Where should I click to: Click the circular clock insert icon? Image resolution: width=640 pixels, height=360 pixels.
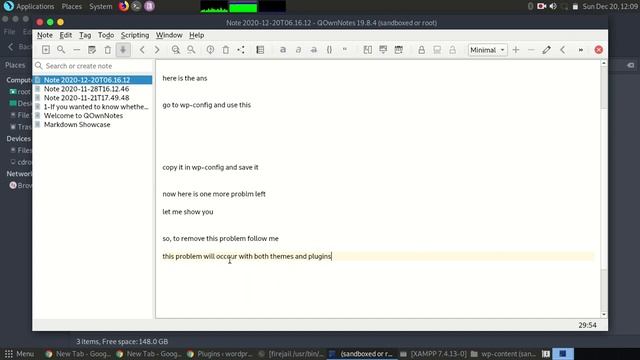210,50
